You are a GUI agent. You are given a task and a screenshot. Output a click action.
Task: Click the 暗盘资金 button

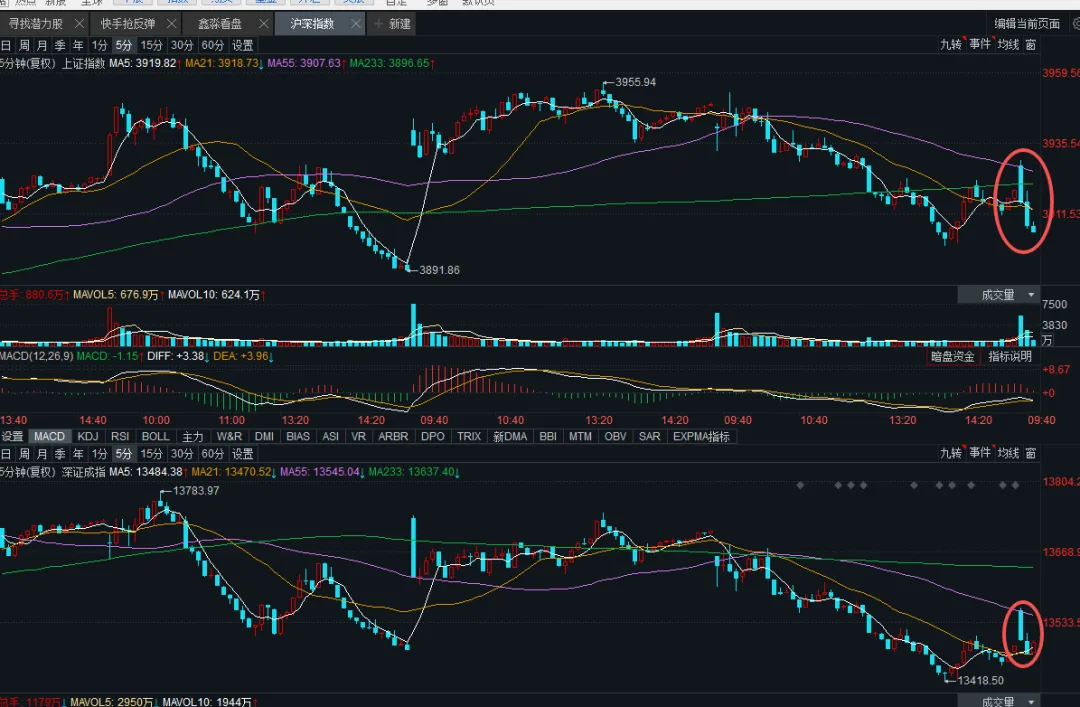952,356
